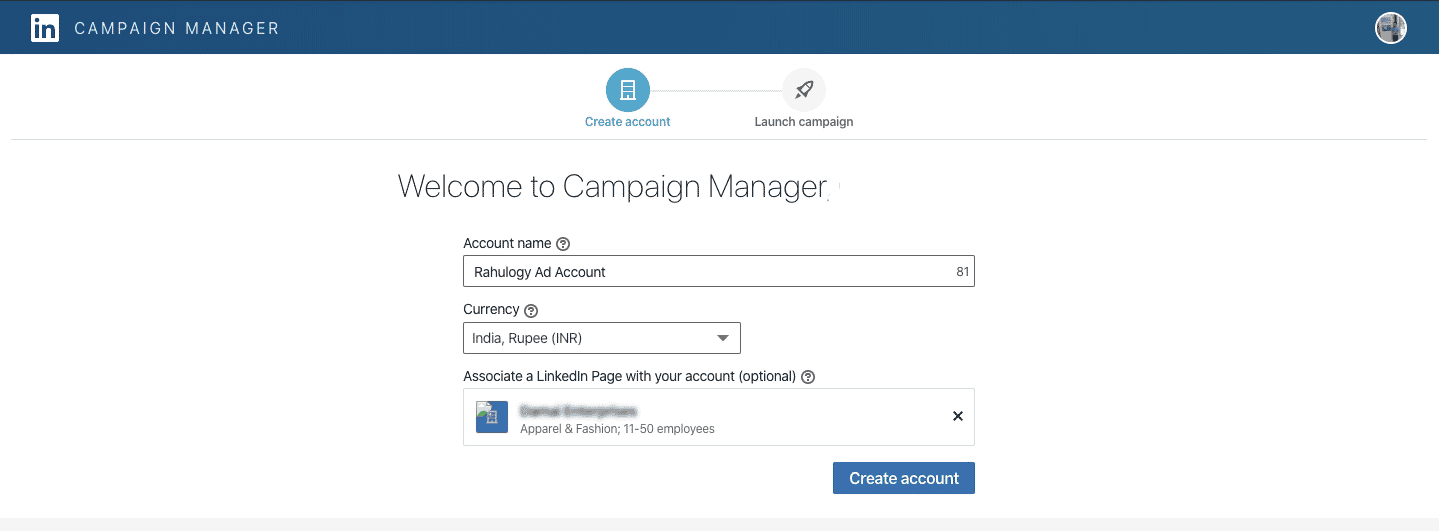Open the profile avatar menu
This screenshot has width=1439, height=531.
1390,28
